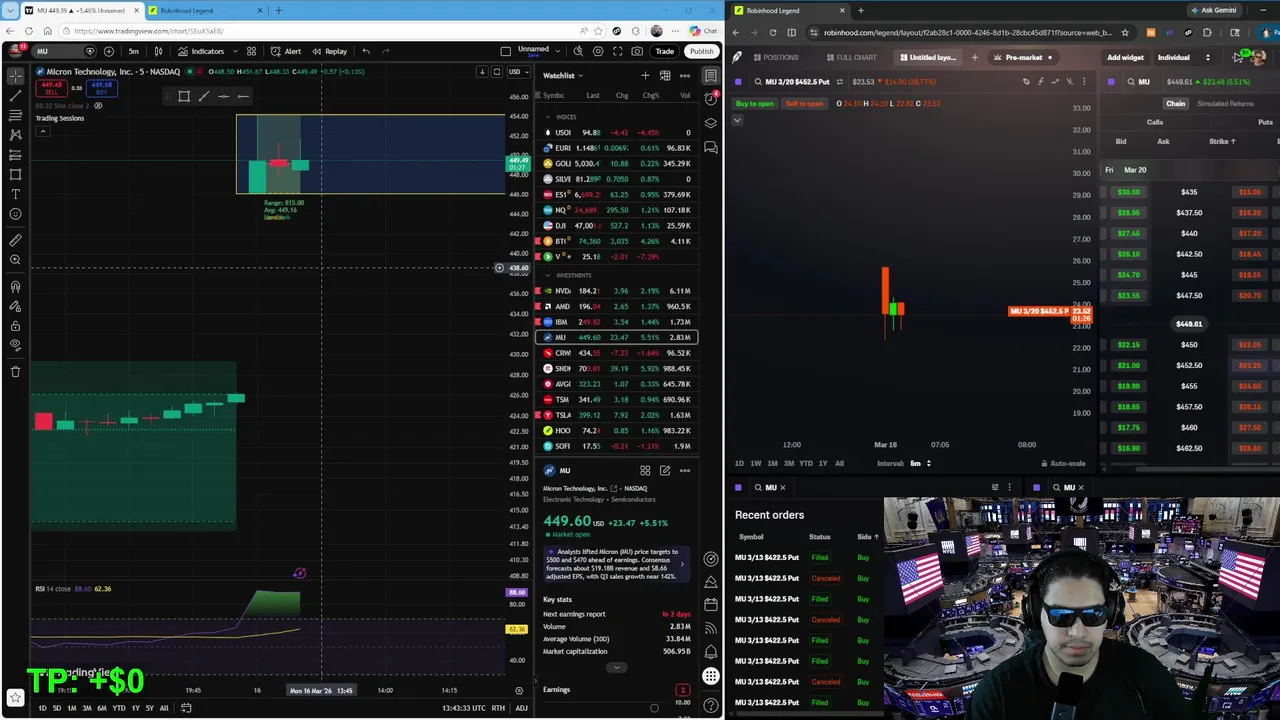This screenshot has width=1280, height=720.
Task: Open the watchlist panel icon in right sidebar
Action: coord(710,76)
